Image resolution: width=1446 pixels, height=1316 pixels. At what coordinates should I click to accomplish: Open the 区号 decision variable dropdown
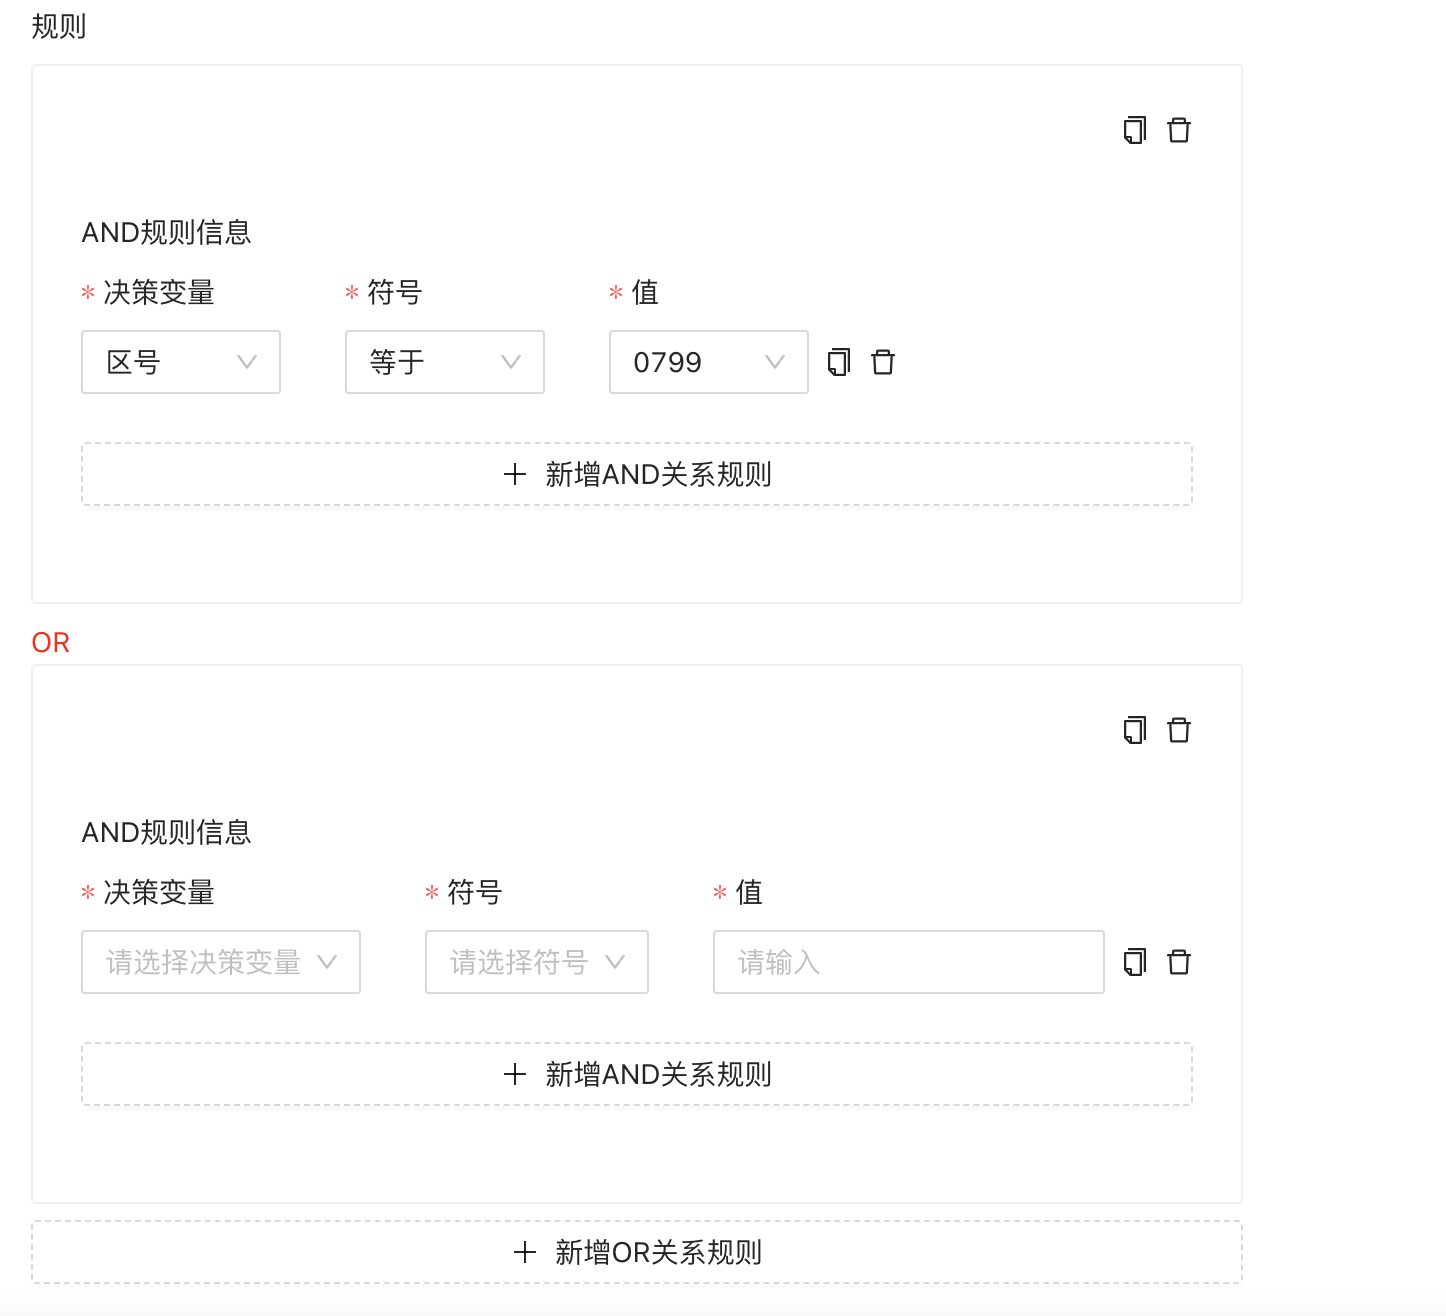click(180, 362)
